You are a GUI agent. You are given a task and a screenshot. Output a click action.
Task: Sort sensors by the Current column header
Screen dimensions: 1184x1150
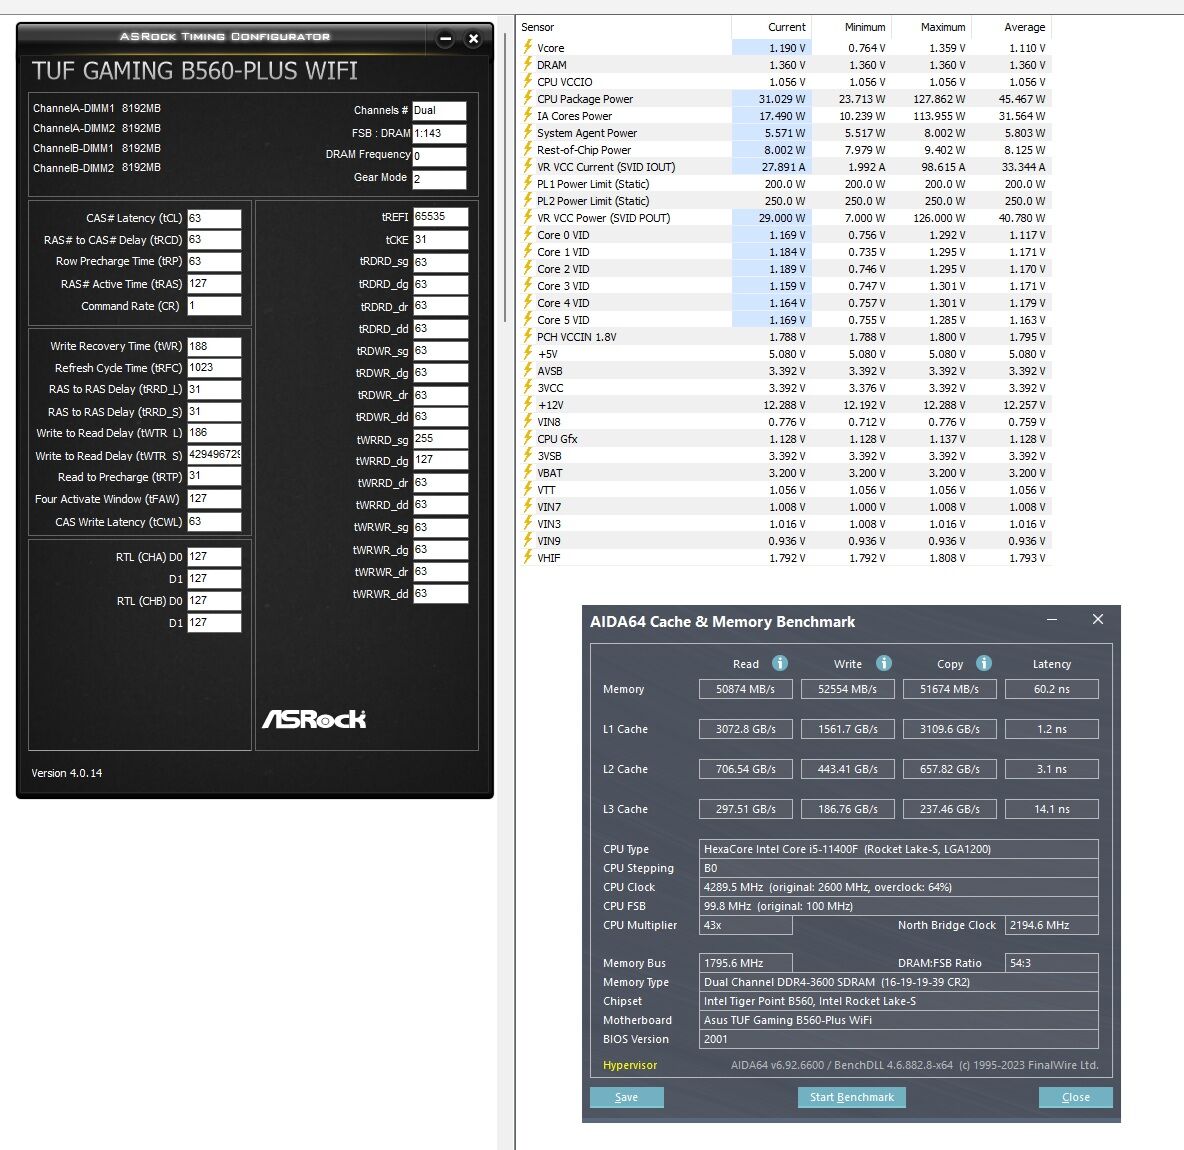[x=770, y=27]
